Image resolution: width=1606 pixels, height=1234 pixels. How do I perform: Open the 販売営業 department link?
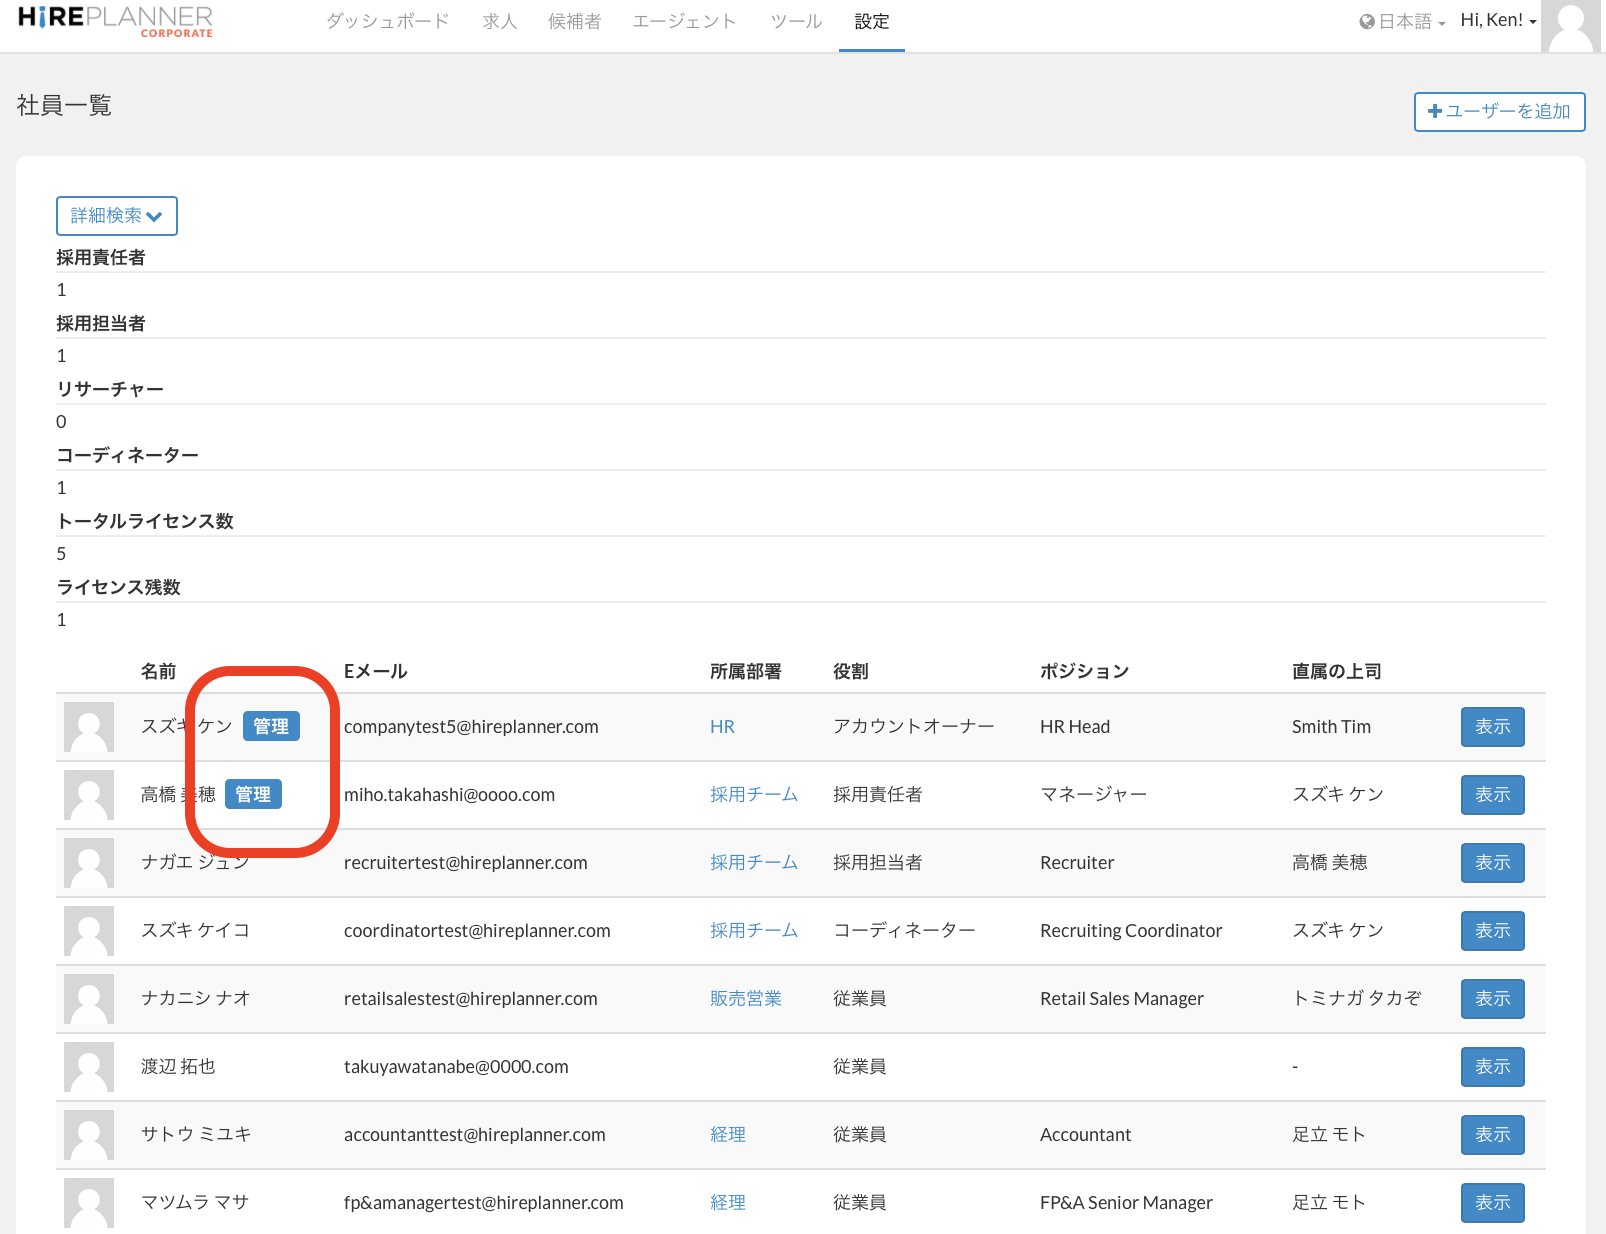745,999
